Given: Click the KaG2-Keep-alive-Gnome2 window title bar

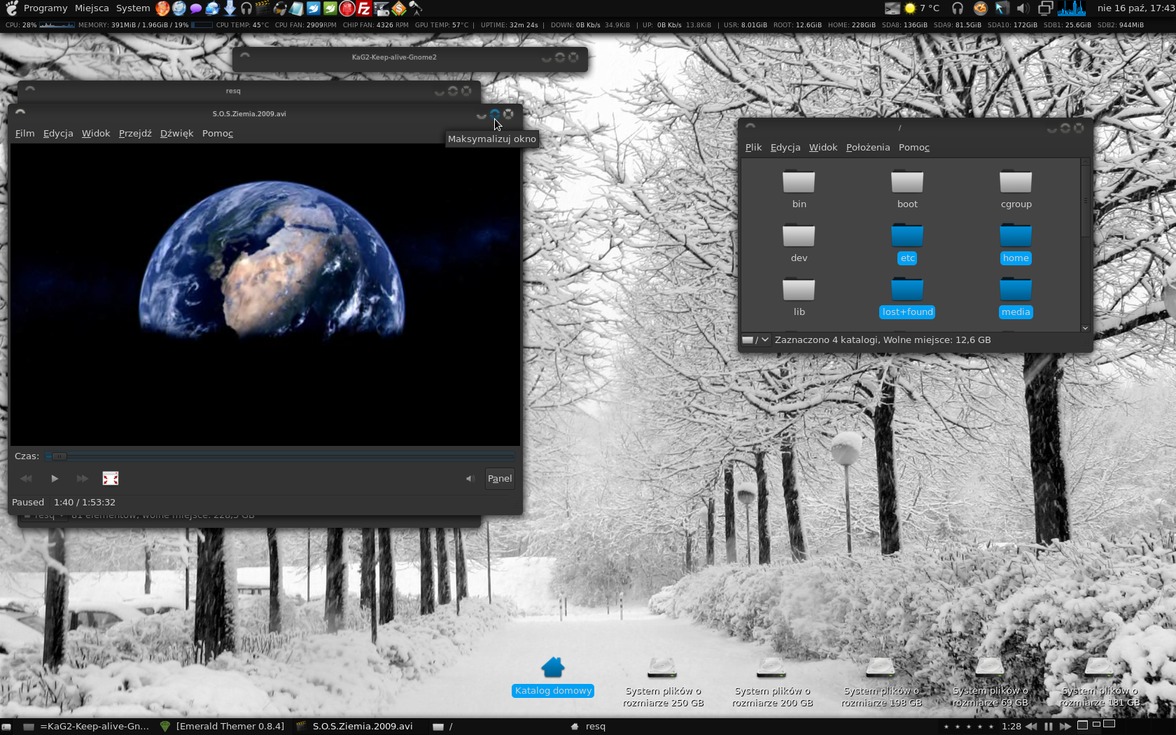Looking at the screenshot, I should pyautogui.click(x=410, y=57).
